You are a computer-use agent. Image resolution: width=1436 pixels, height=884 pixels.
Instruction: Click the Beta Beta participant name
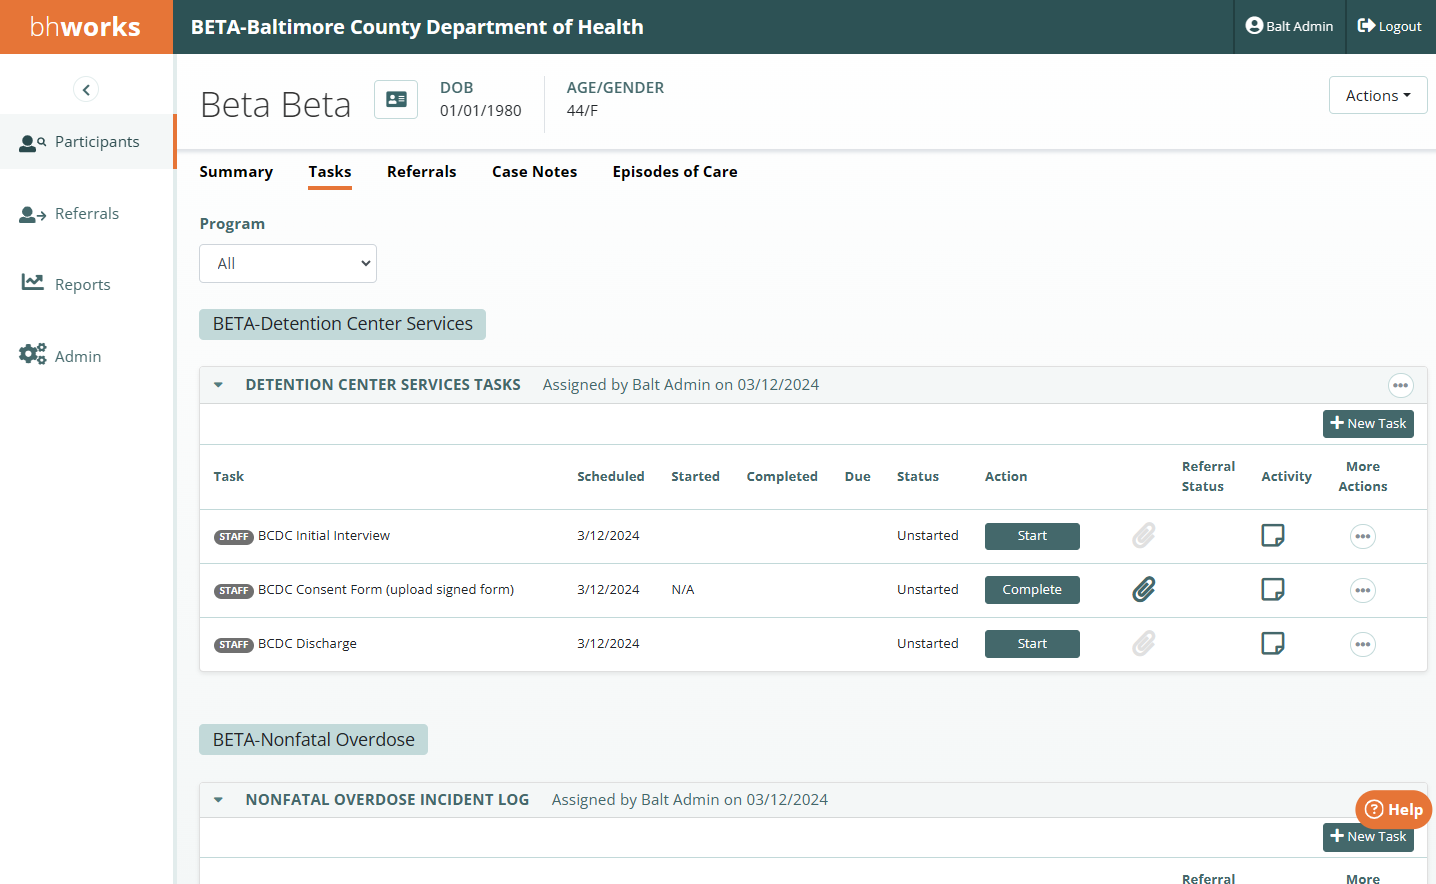[276, 105]
